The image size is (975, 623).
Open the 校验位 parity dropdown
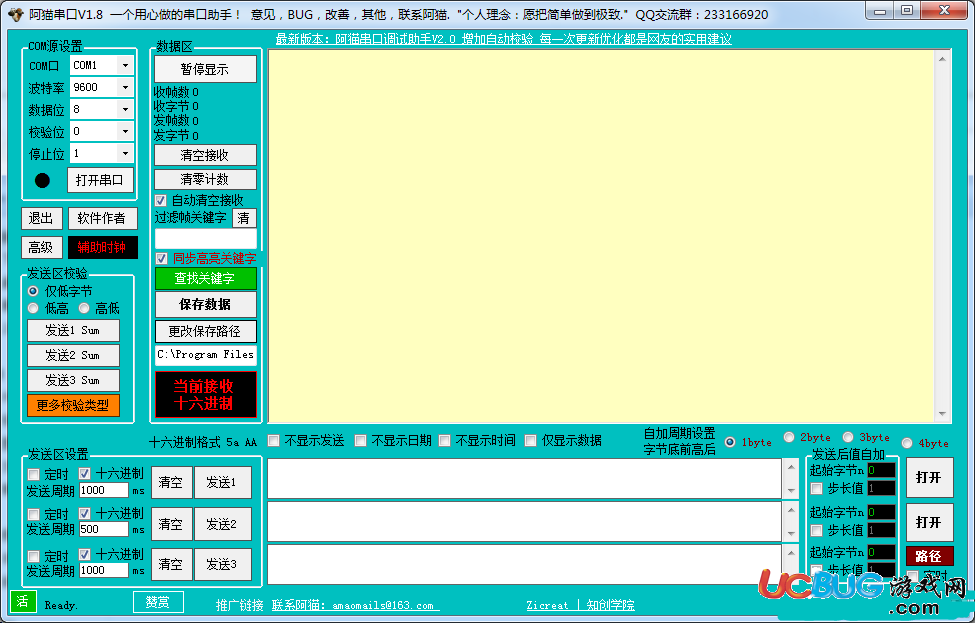click(x=125, y=131)
